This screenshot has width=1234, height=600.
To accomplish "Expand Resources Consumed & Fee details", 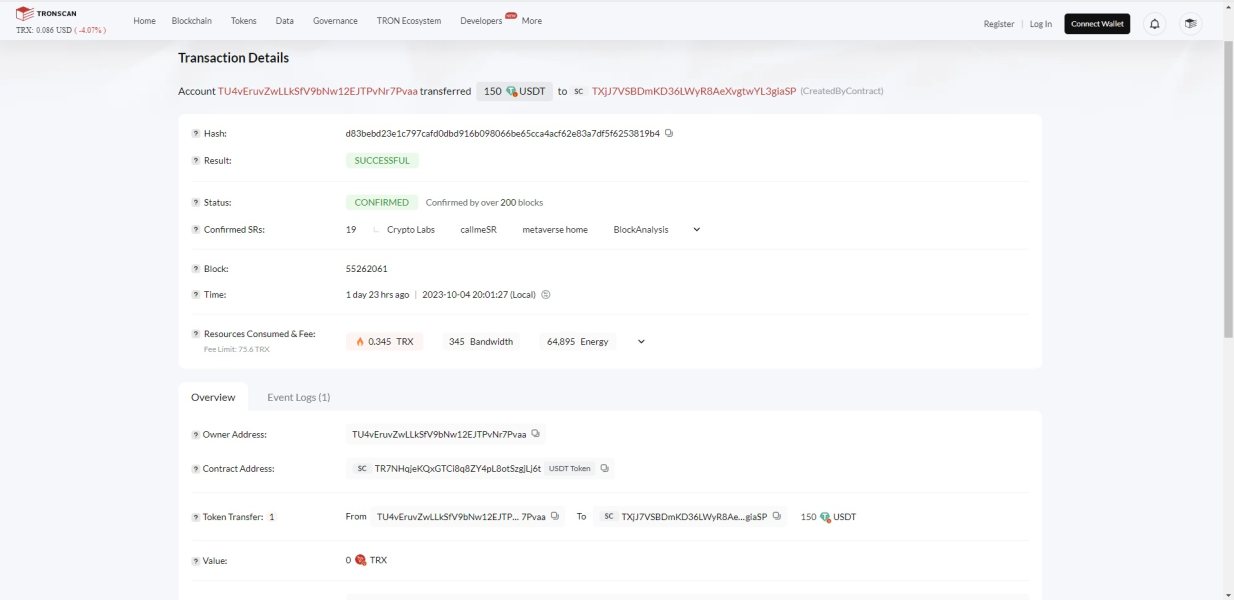I will [x=641, y=342].
